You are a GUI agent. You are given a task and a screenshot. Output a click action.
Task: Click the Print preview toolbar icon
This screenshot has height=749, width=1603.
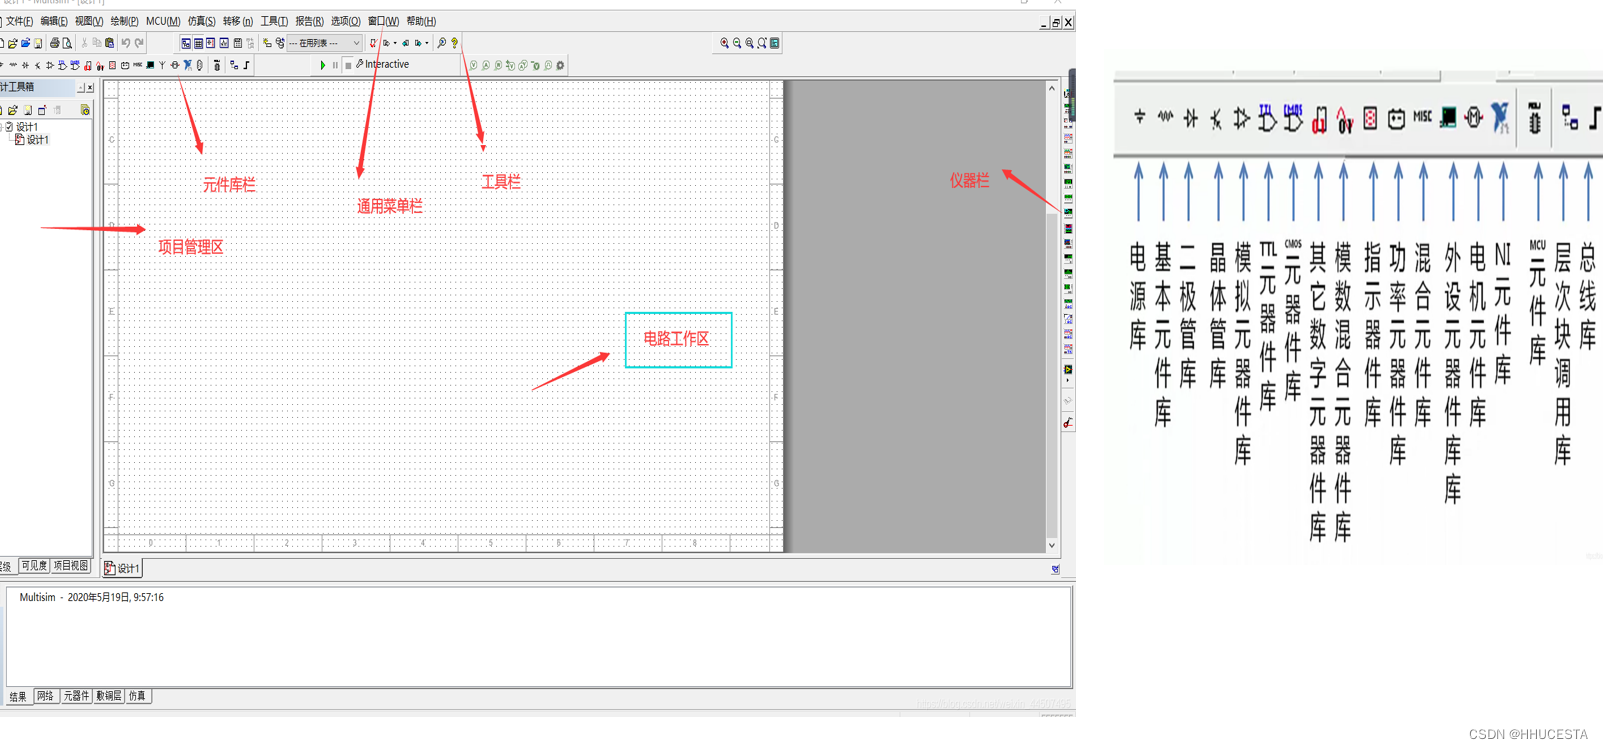pos(67,43)
